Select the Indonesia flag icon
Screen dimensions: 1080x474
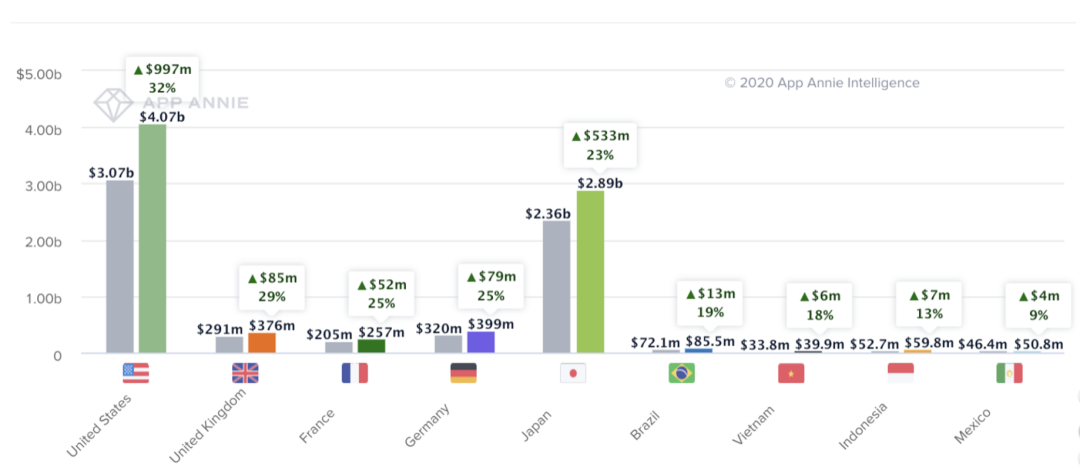pyautogui.click(x=900, y=373)
